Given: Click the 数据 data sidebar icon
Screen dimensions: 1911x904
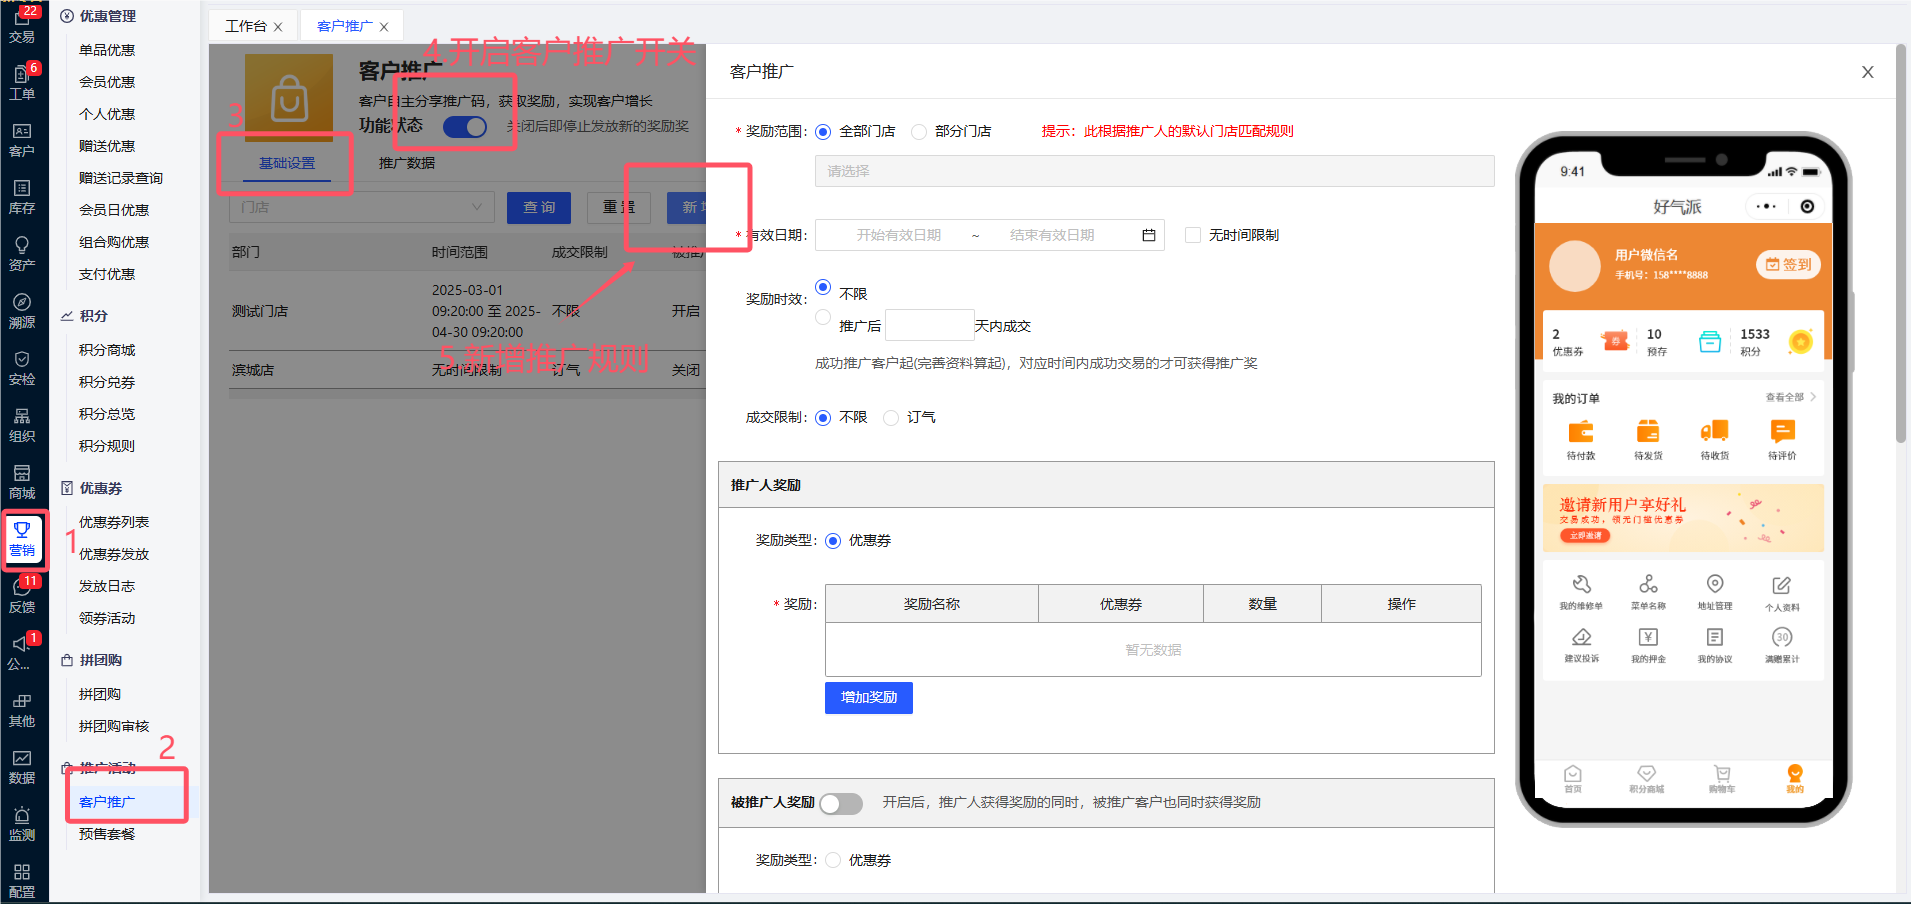Looking at the screenshot, I should pyautogui.click(x=22, y=767).
